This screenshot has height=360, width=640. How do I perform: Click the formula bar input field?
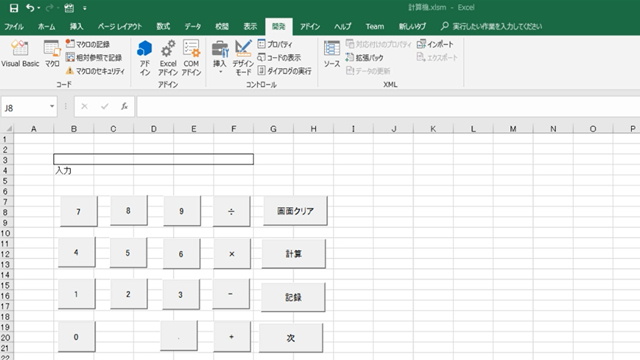click(388, 107)
